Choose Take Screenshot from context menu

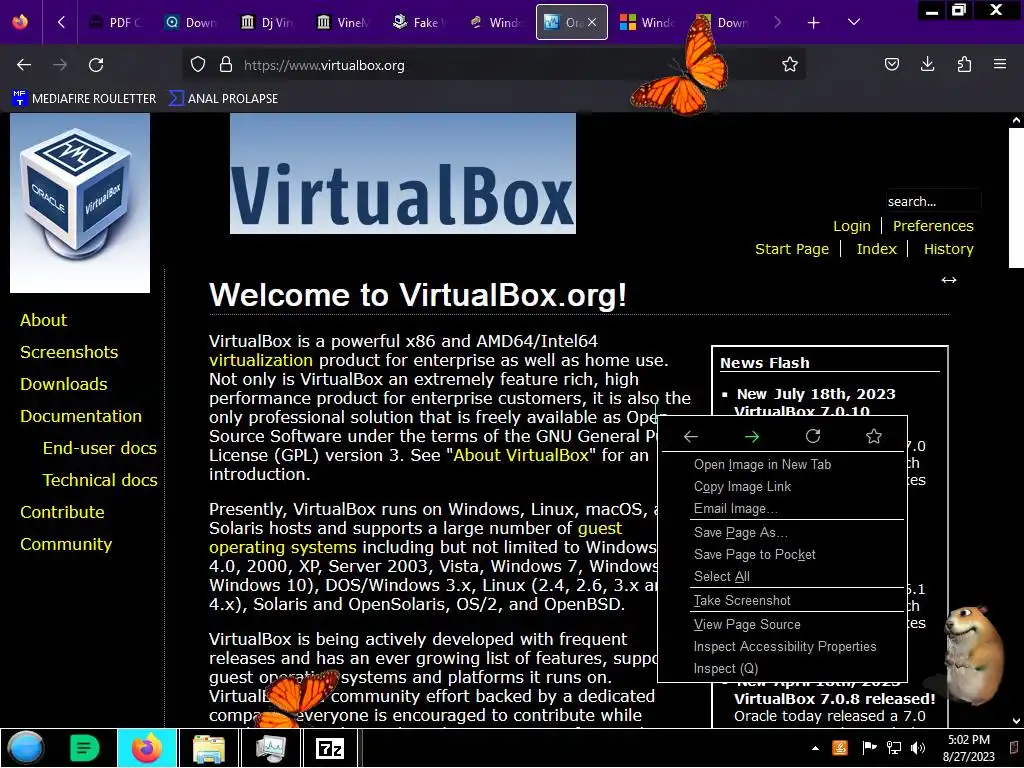(782, 600)
